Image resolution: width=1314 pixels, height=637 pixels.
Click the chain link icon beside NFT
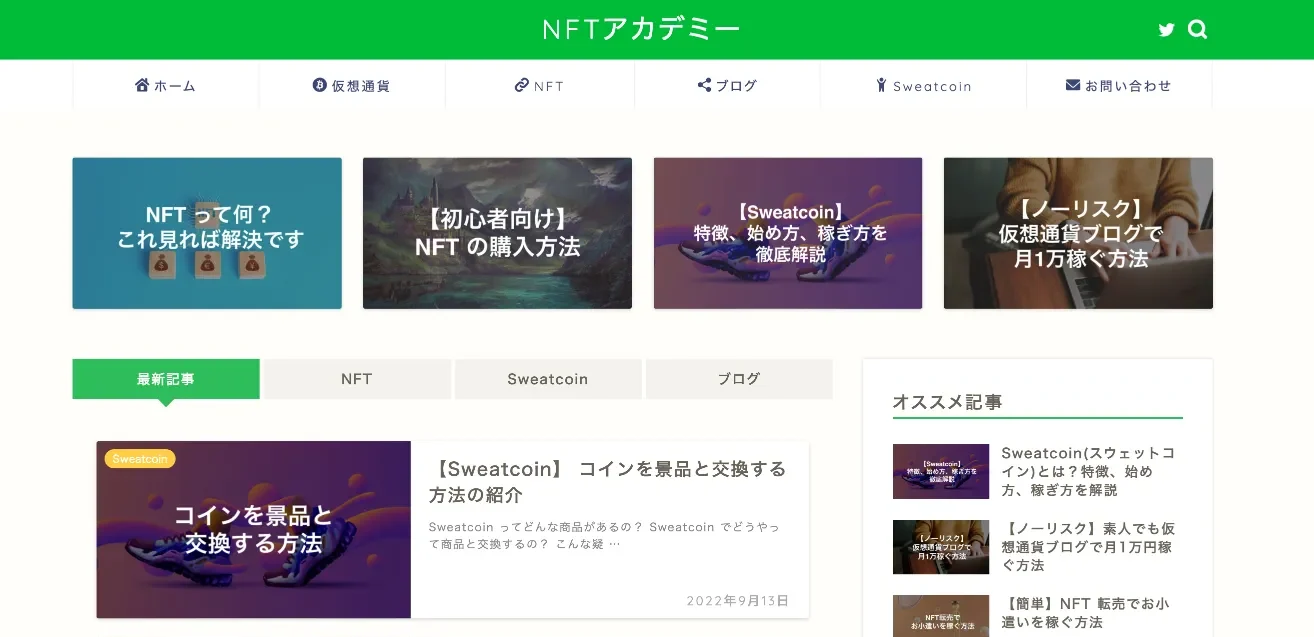(x=521, y=85)
